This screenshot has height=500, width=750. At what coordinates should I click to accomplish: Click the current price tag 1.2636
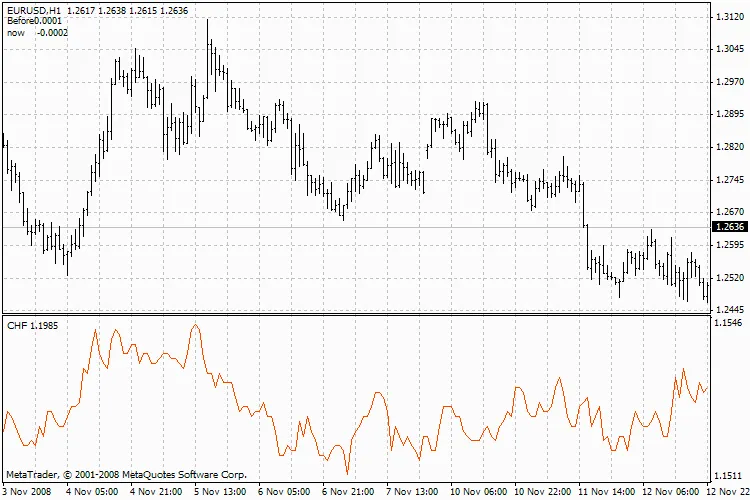(729, 227)
